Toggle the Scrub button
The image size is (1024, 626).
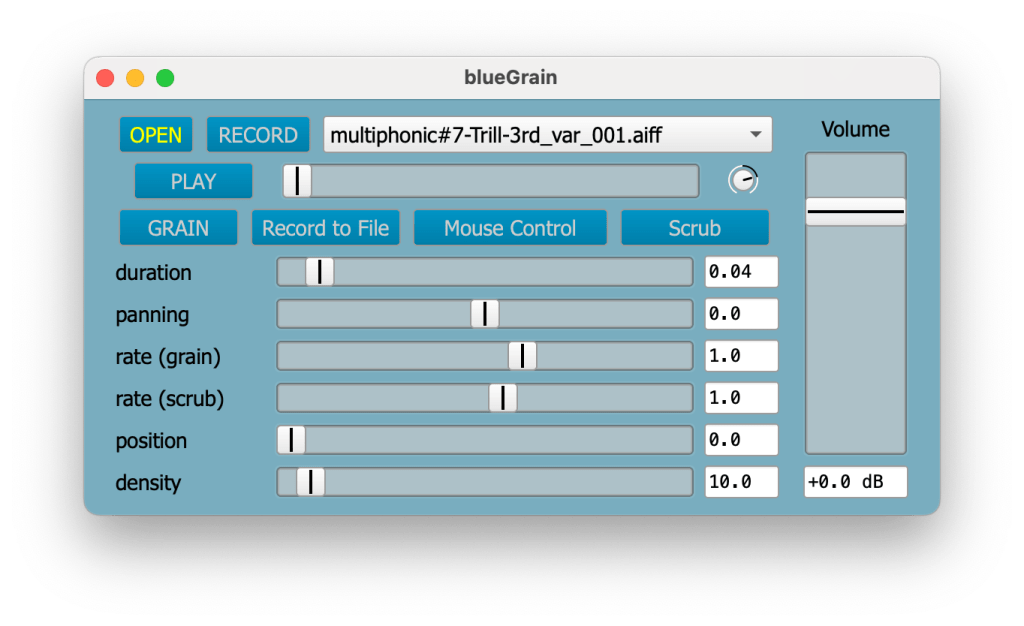694,228
